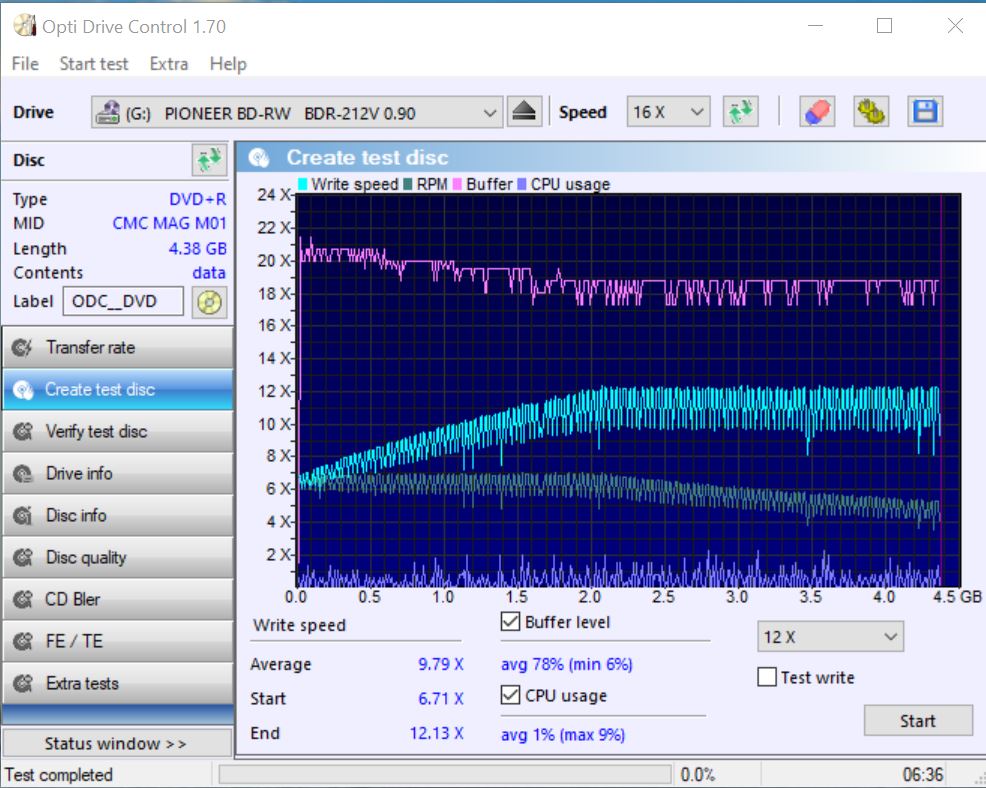
Task: Expand the Drive selection dropdown
Action: point(490,113)
